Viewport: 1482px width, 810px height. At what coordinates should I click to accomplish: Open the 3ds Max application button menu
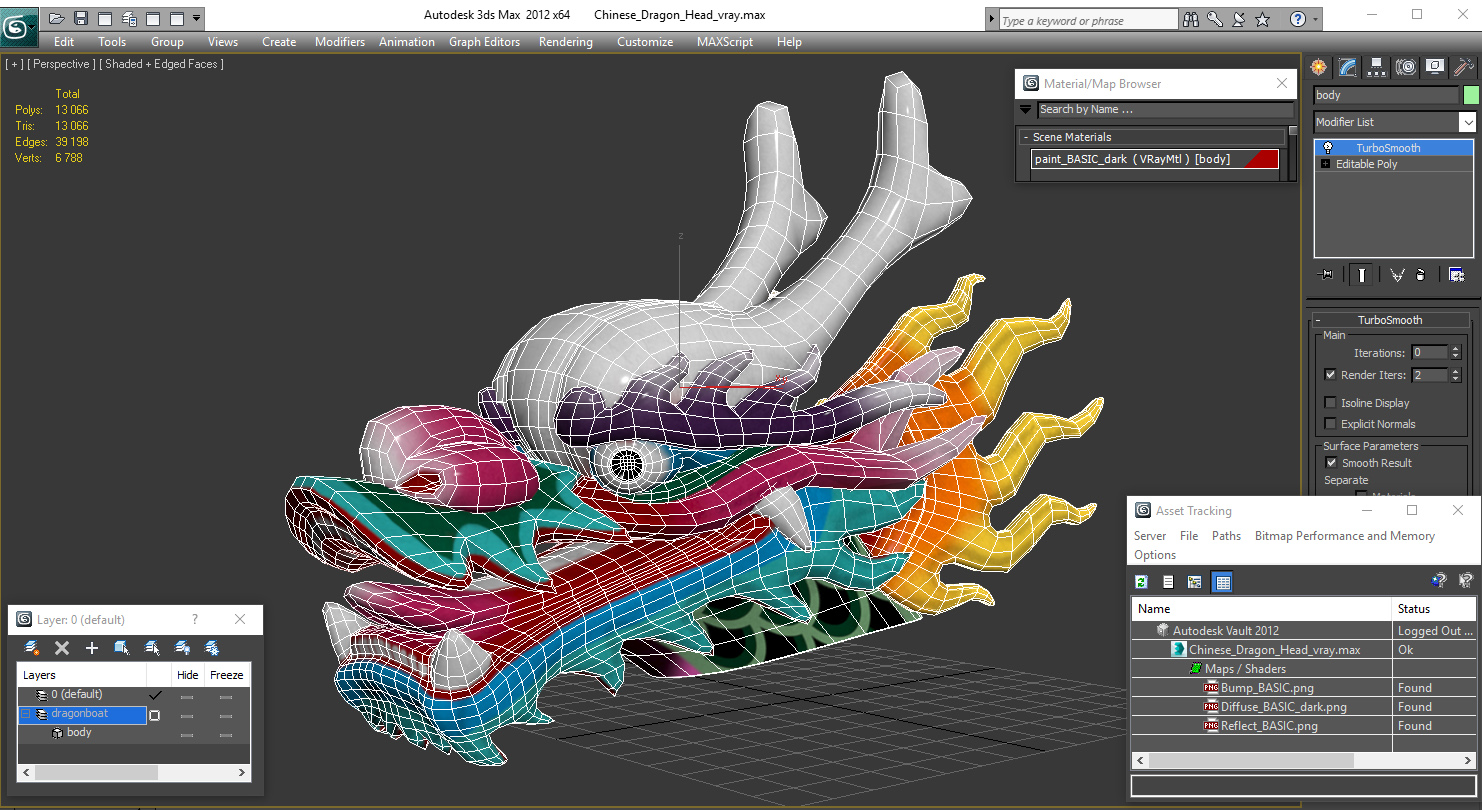point(18,27)
